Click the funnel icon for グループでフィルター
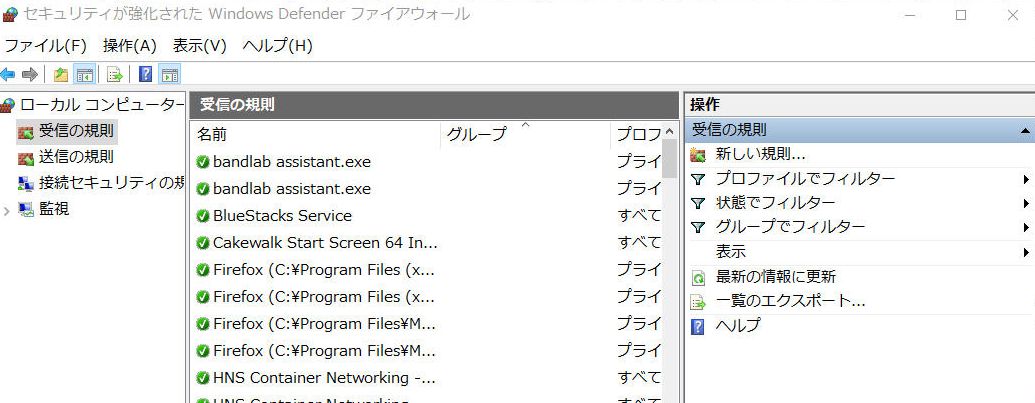 [x=698, y=228]
